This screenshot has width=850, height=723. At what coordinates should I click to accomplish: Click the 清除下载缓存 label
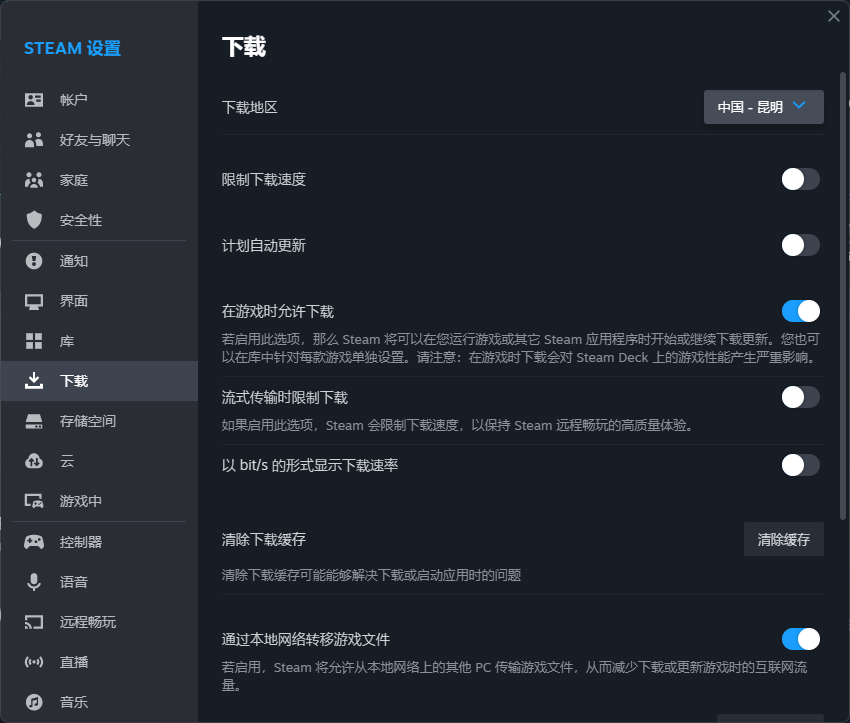(x=263, y=539)
